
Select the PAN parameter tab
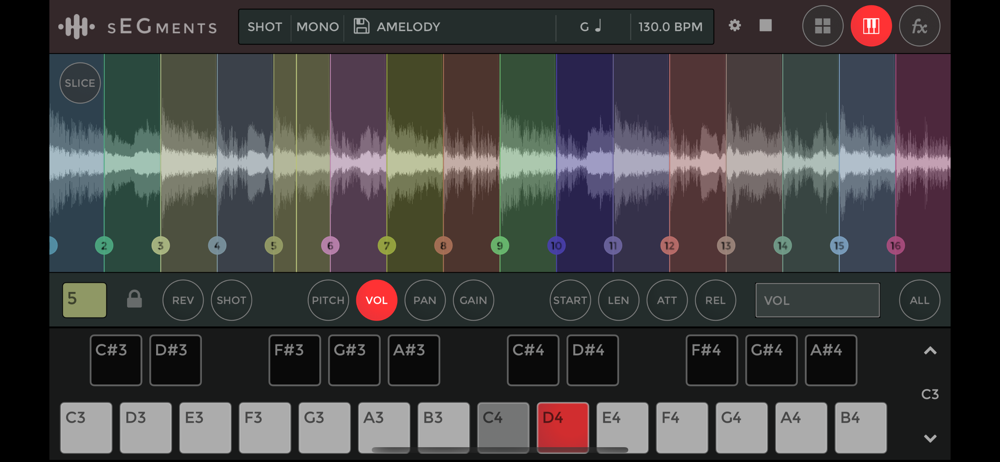click(425, 300)
